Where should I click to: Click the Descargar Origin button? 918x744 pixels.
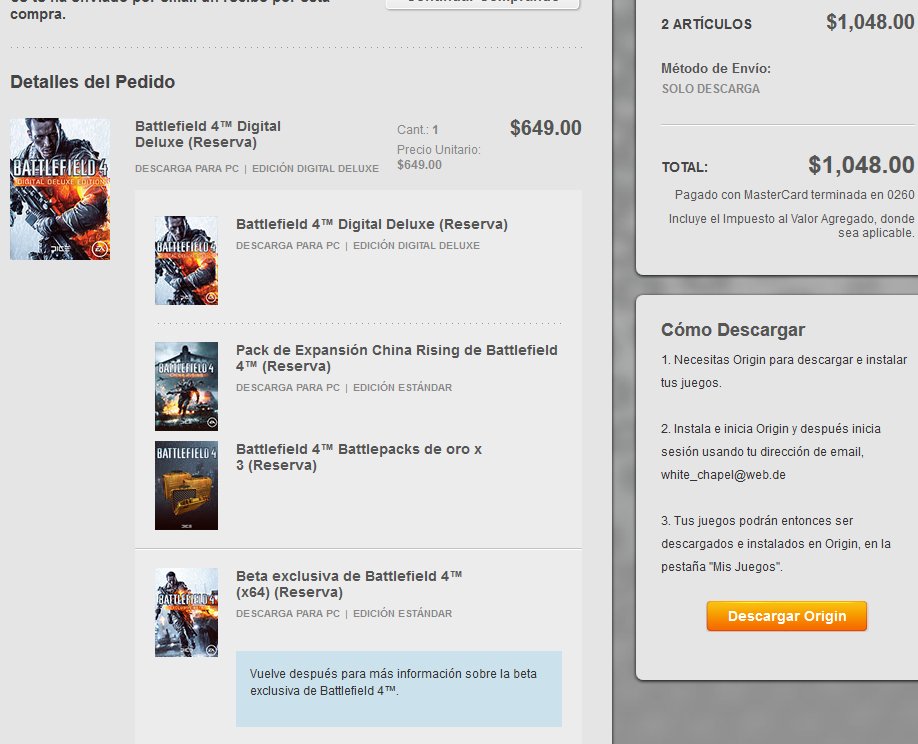(786, 616)
